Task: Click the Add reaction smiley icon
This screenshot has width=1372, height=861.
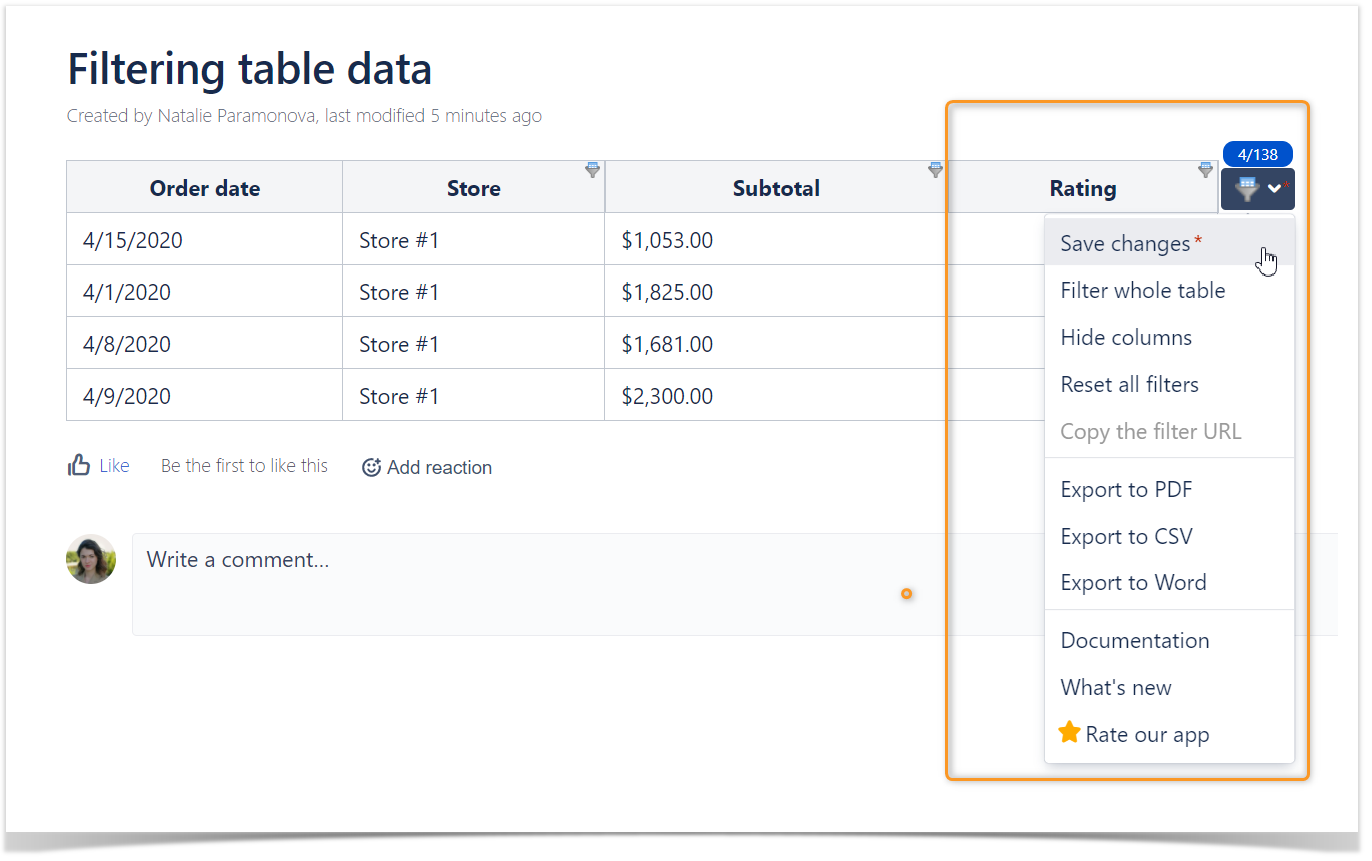Action: [371, 467]
